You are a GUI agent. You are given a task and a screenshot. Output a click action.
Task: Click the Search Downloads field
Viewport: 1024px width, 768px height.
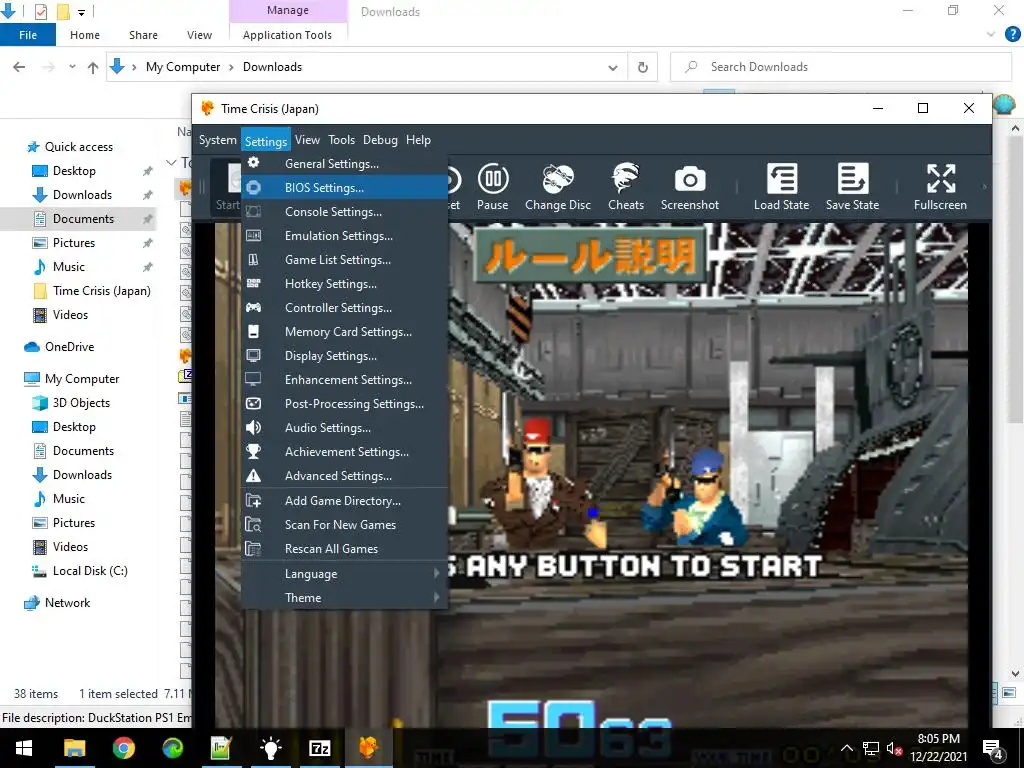click(x=840, y=67)
